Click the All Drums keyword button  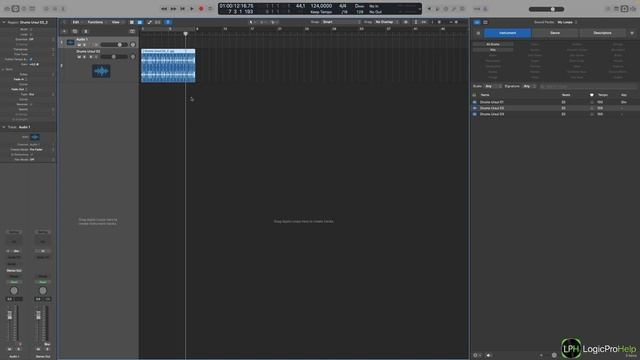493,44
